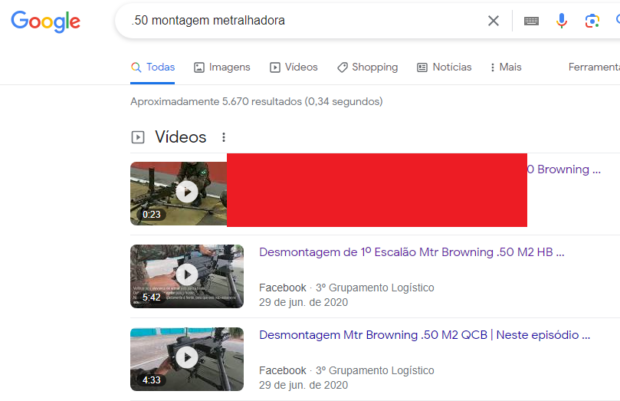
Task: Play the 4:33 video thumbnail
Action: pos(187,359)
